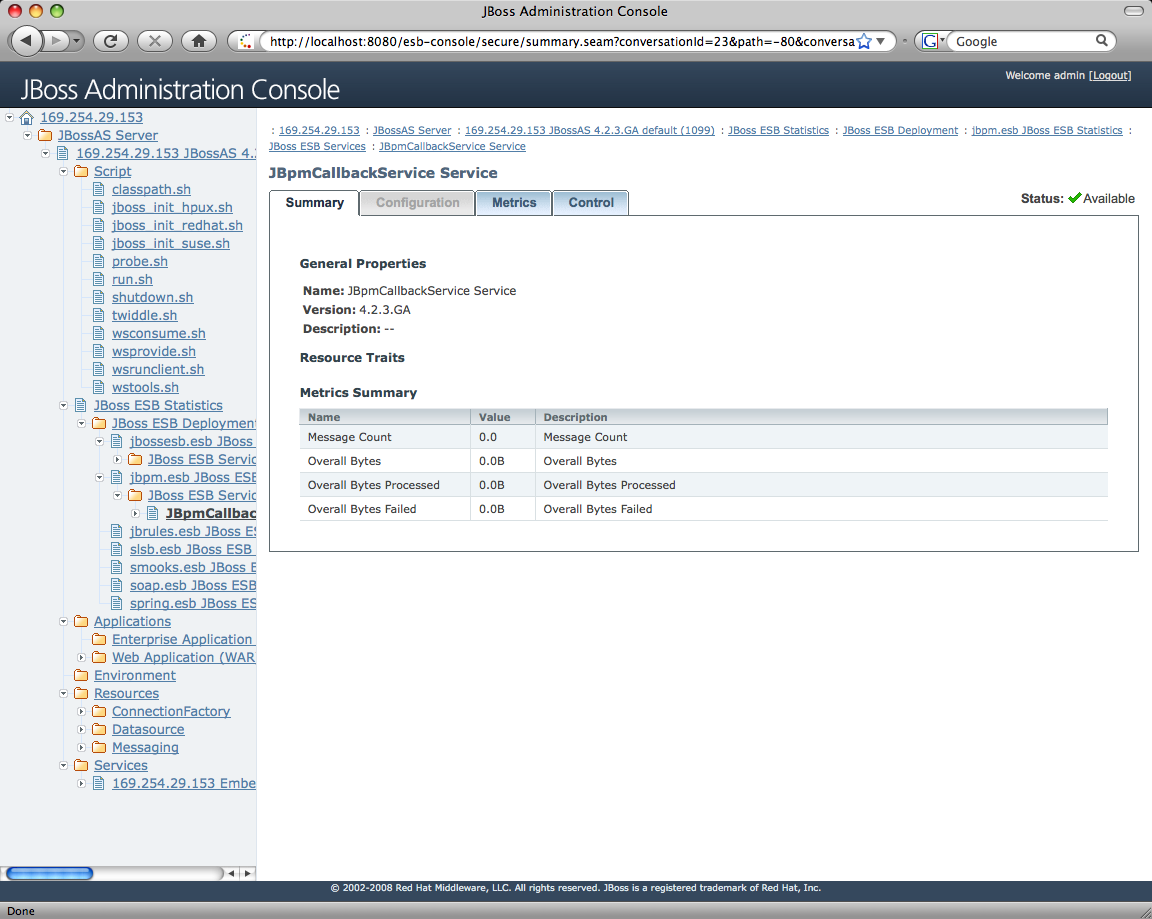
Task: Click the document icon beside jbrules.esb
Action: pos(117,531)
